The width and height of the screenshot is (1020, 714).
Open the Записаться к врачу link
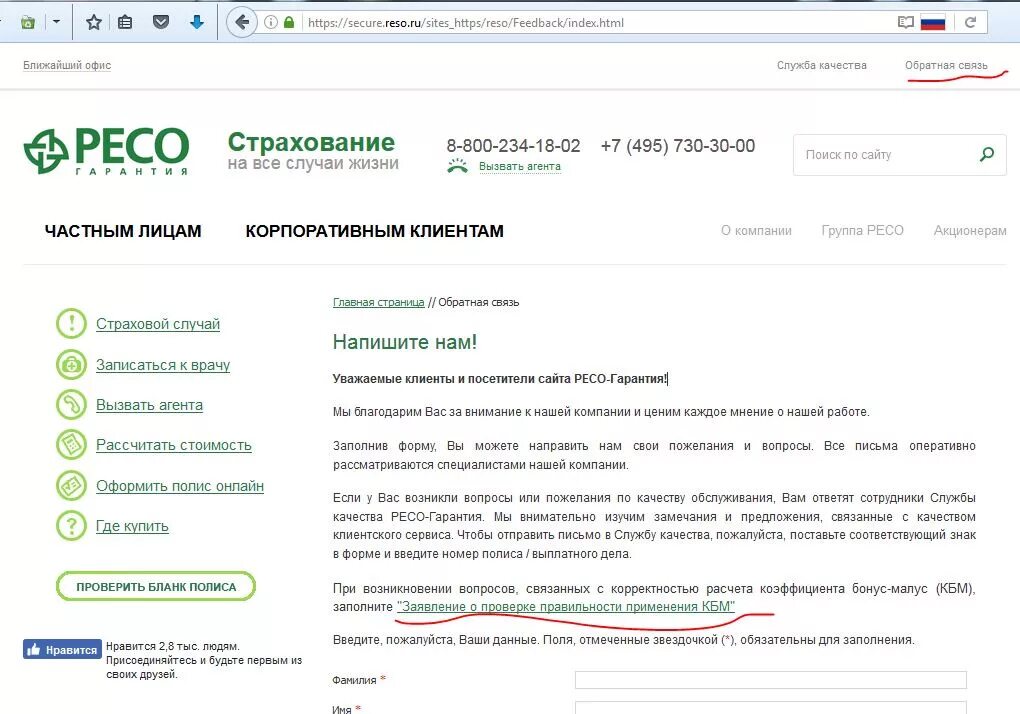coord(163,365)
